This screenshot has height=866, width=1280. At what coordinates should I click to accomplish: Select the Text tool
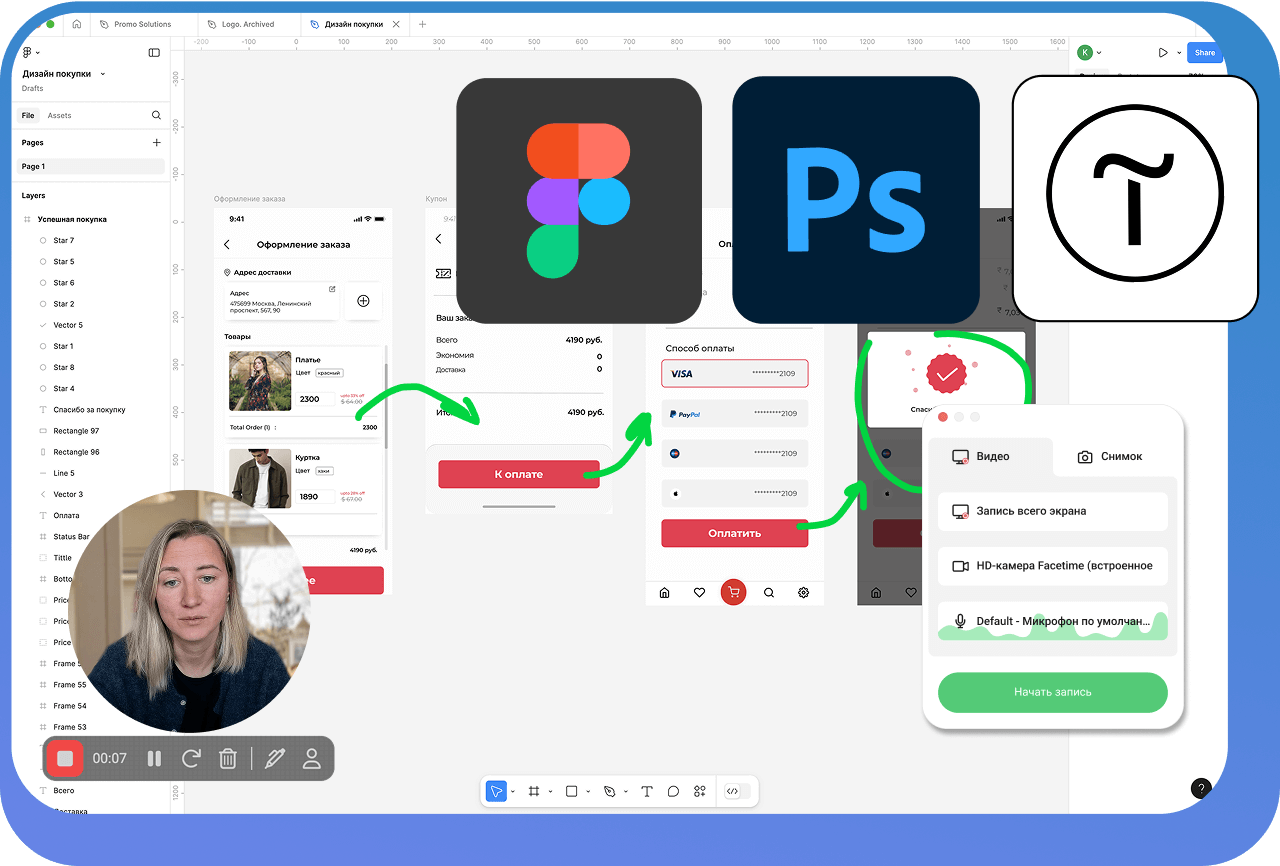647,791
